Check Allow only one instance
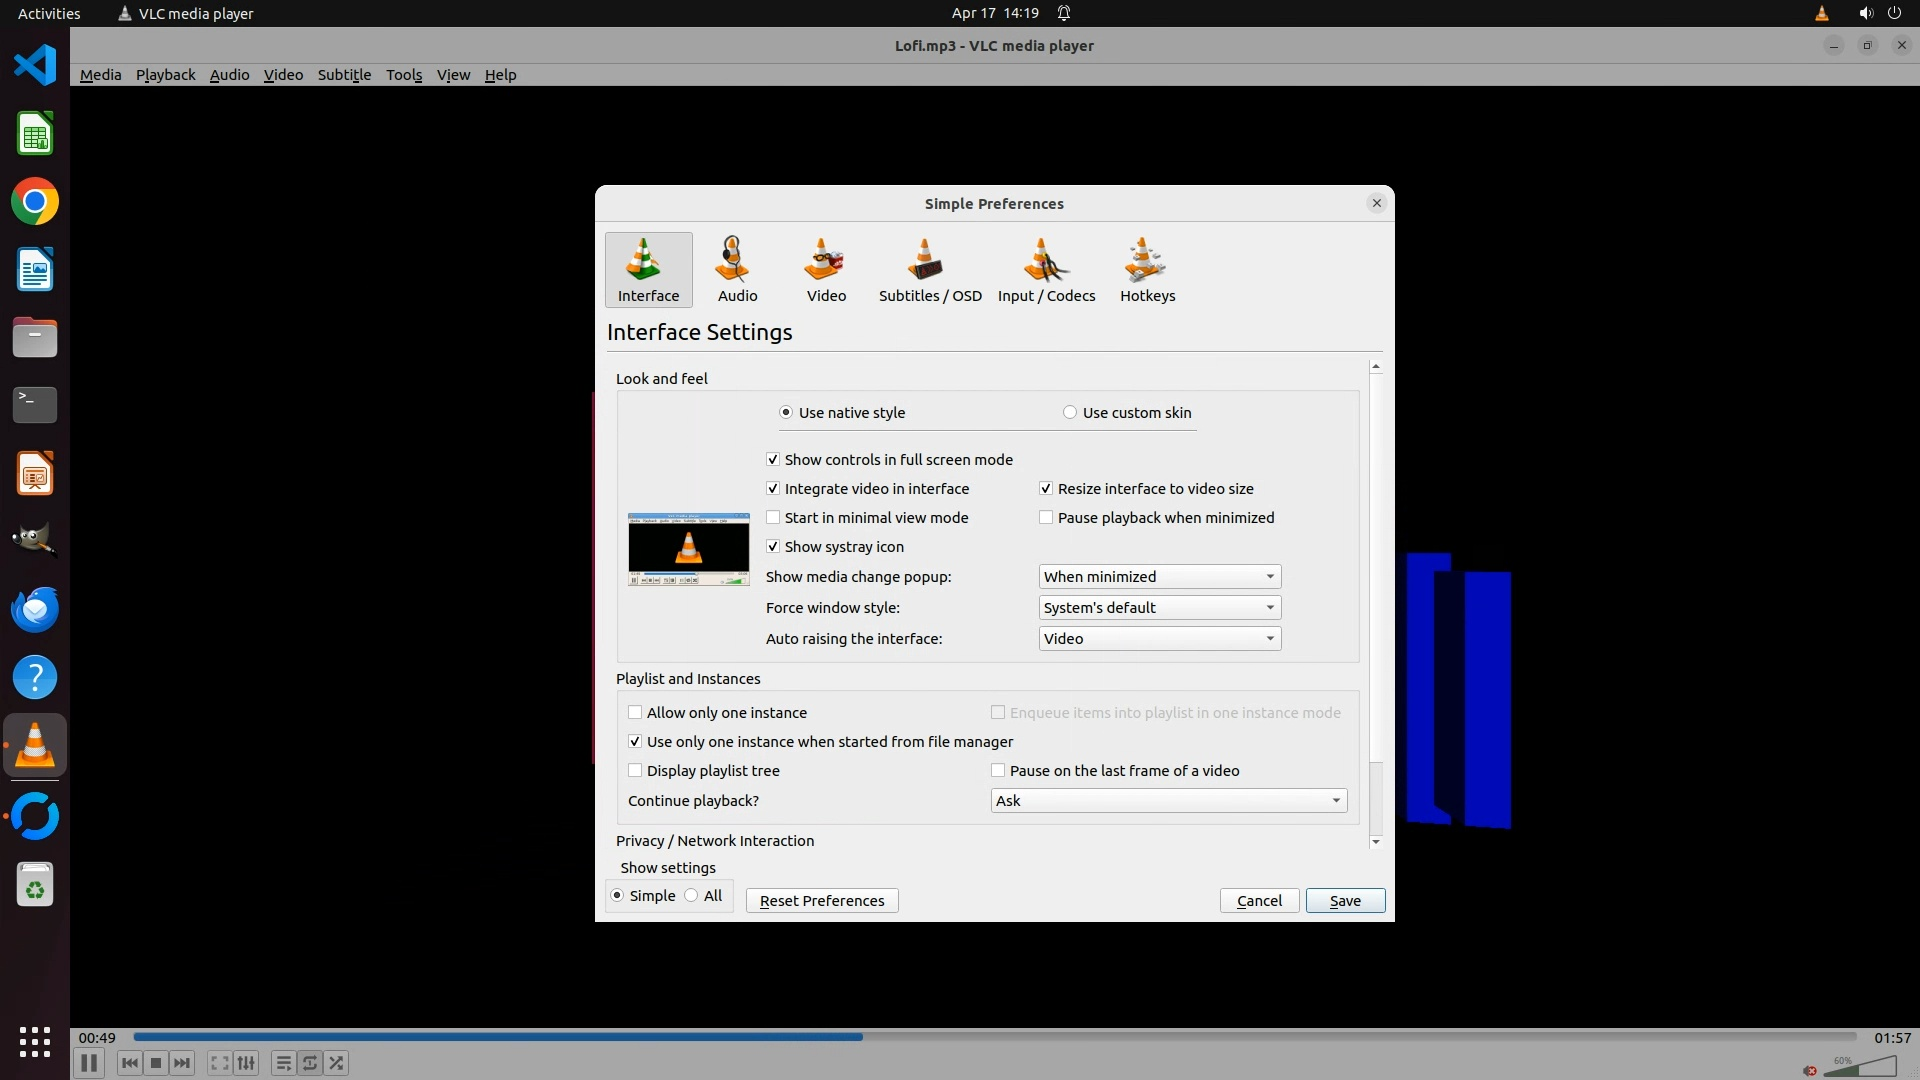The image size is (1920, 1080). [x=635, y=713]
